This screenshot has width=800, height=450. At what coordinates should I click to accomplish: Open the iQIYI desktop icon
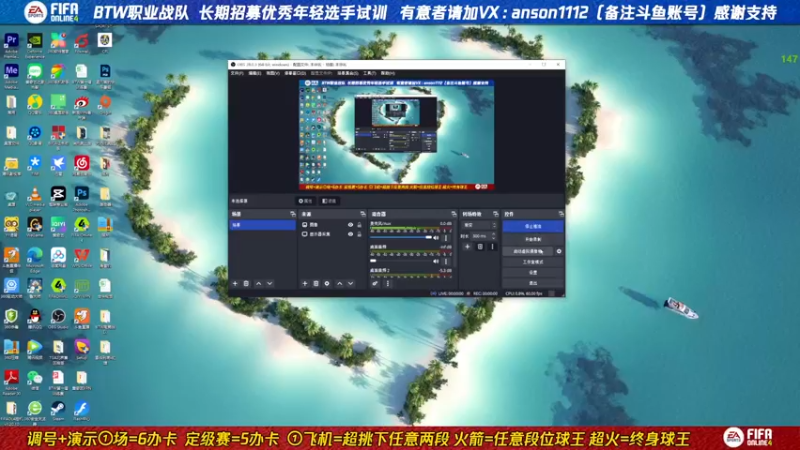click(58, 224)
